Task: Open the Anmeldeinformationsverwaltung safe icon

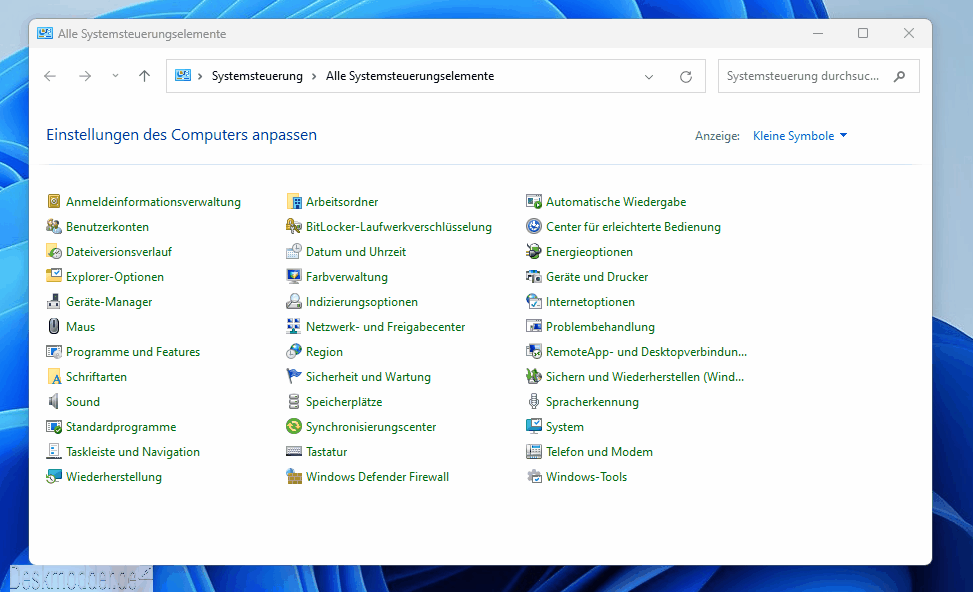Action: (54, 201)
